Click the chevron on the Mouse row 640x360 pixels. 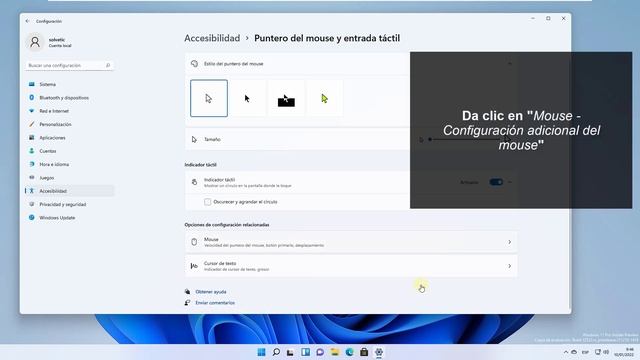pos(509,242)
